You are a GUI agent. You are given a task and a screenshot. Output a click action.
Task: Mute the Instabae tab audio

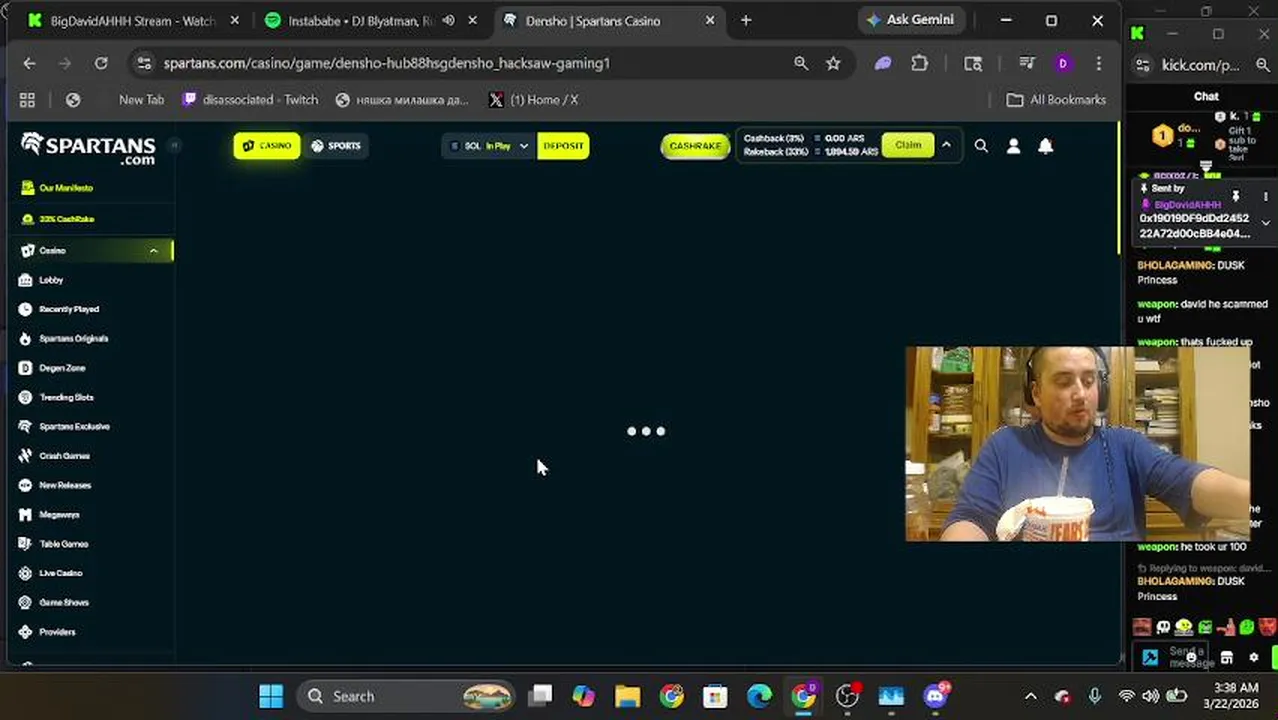[x=449, y=20]
